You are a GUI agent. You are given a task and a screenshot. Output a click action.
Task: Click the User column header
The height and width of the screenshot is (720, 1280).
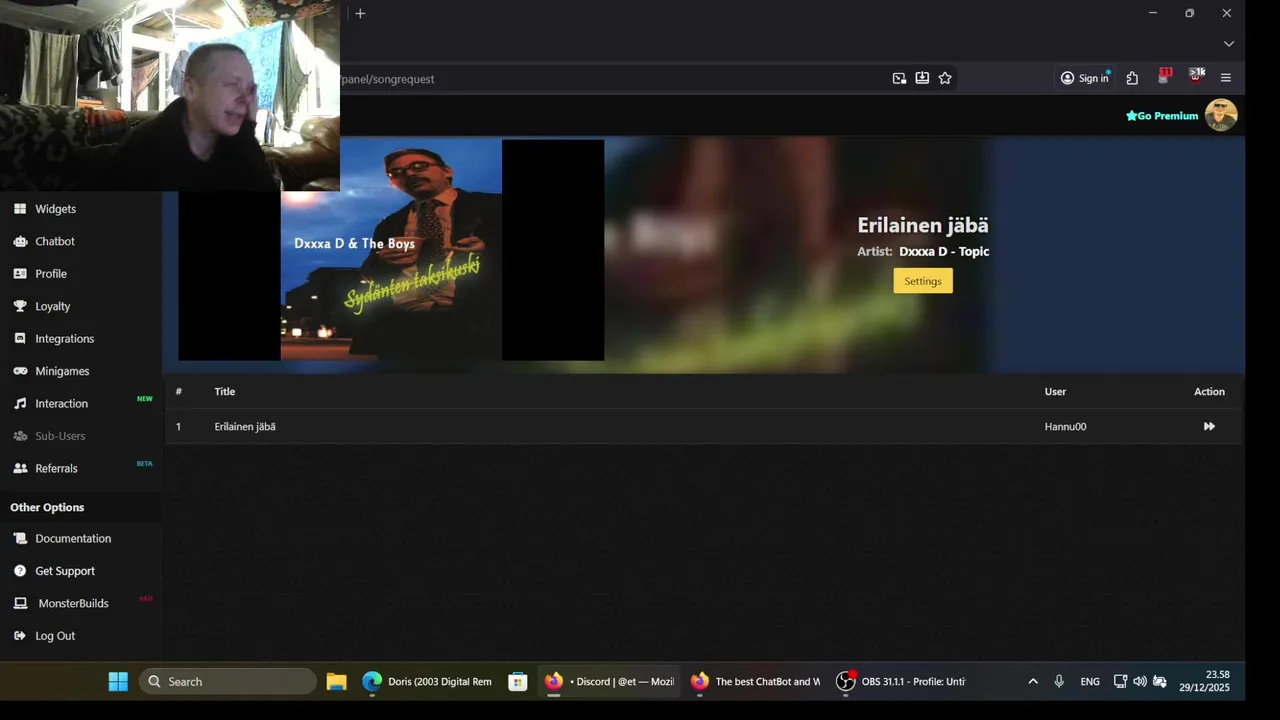(x=1055, y=391)
